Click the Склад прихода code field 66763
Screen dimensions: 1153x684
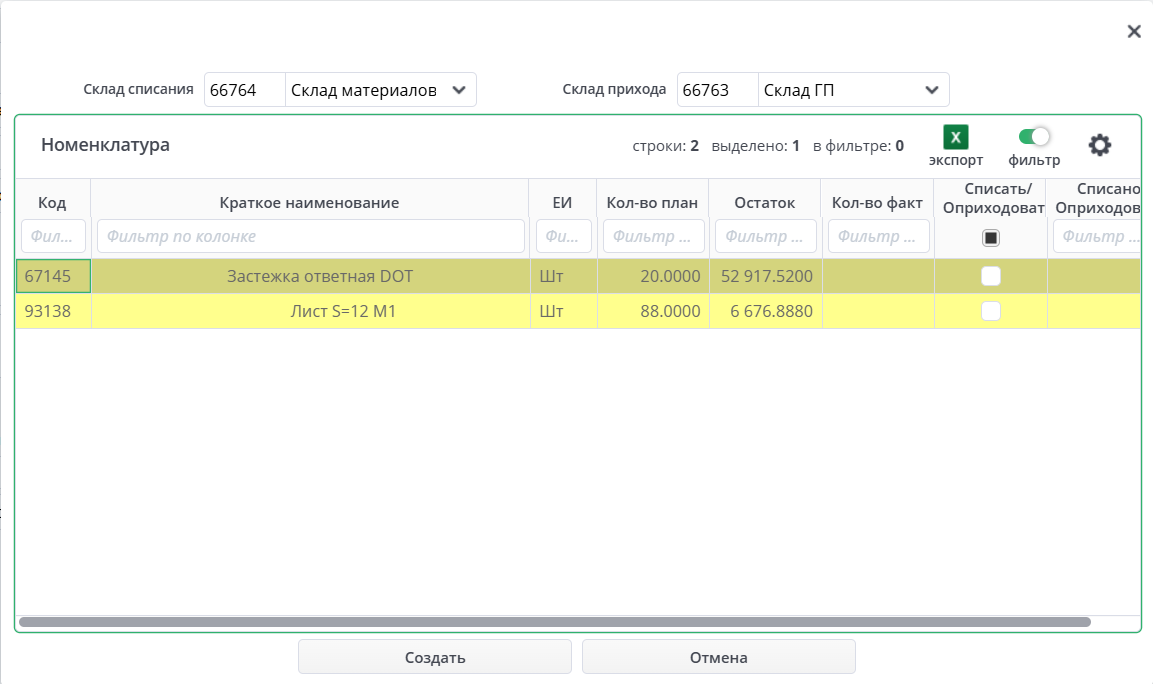717,90
